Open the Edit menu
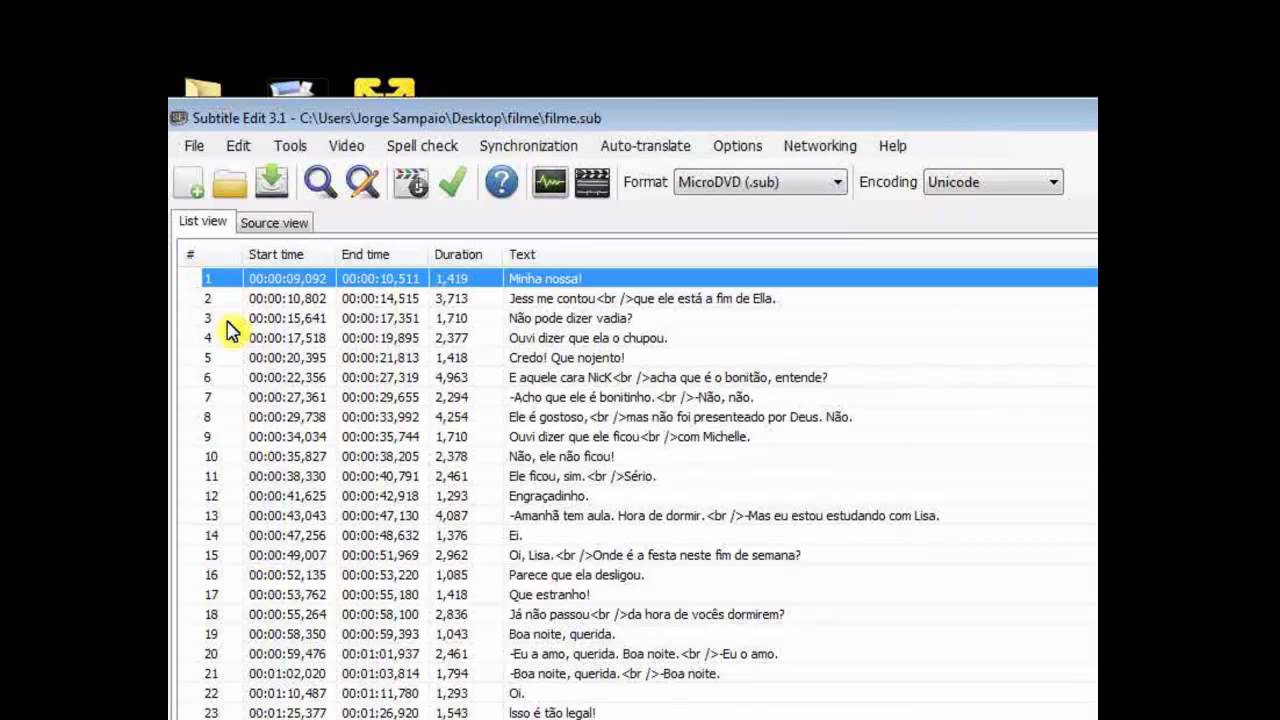 click(x=238, y=146)
